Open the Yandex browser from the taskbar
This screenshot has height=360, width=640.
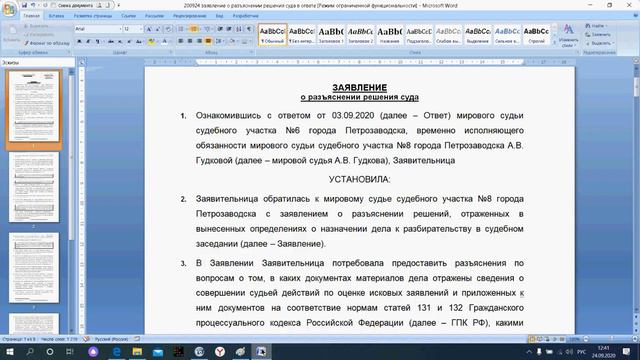tap(220, 351)
